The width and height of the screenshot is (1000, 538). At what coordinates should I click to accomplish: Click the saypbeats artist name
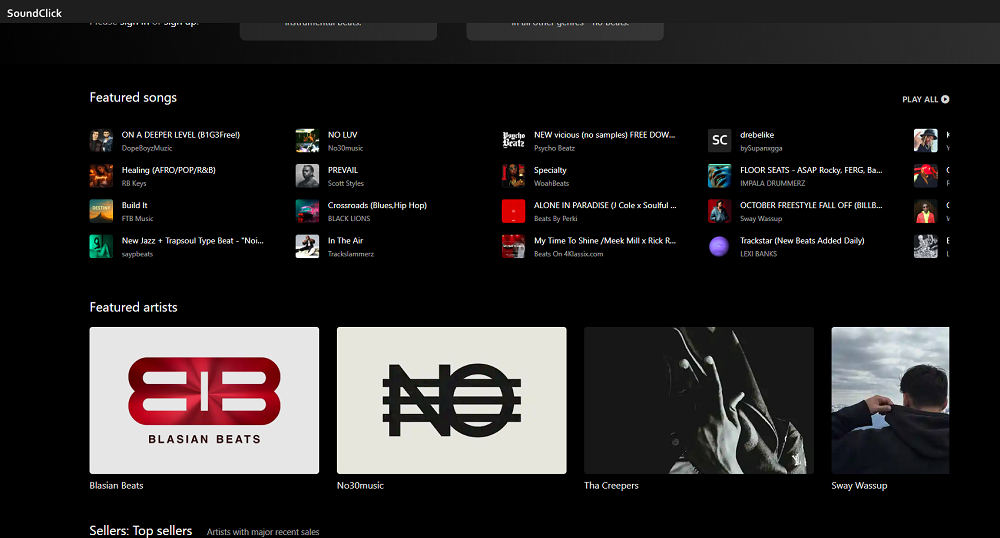137,254
